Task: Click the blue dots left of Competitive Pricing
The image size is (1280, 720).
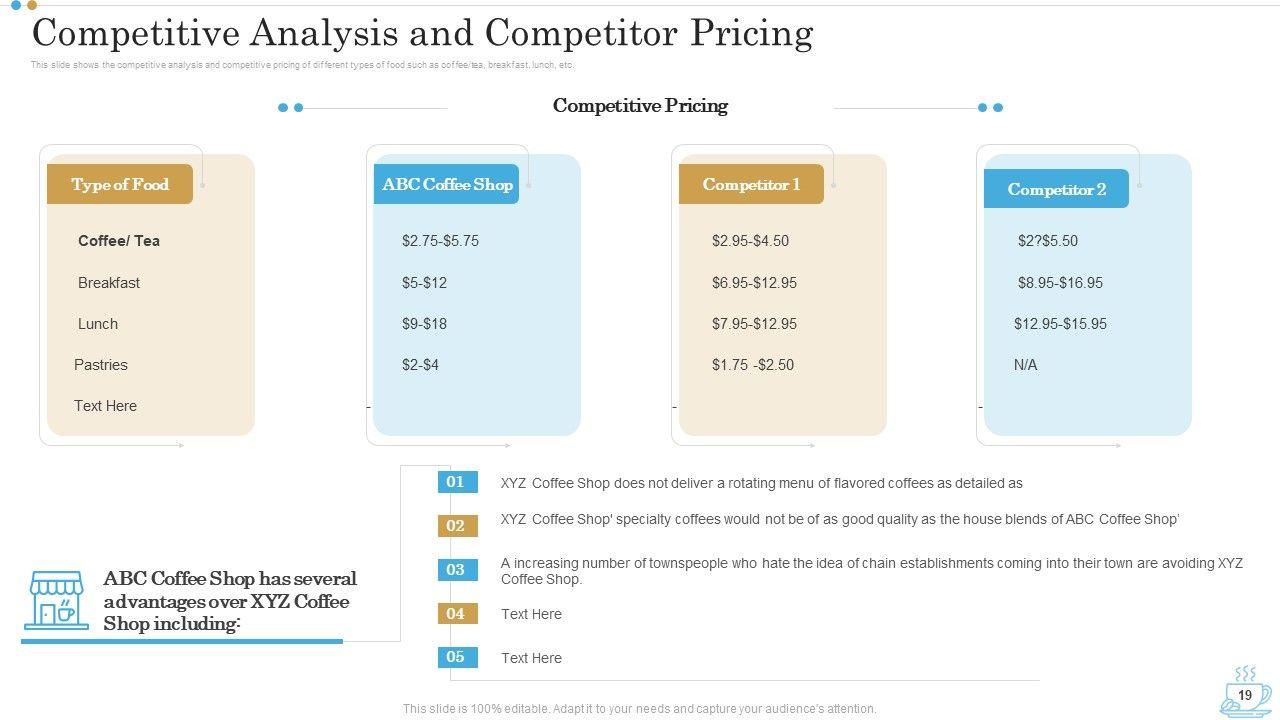Action: (291, 108)
